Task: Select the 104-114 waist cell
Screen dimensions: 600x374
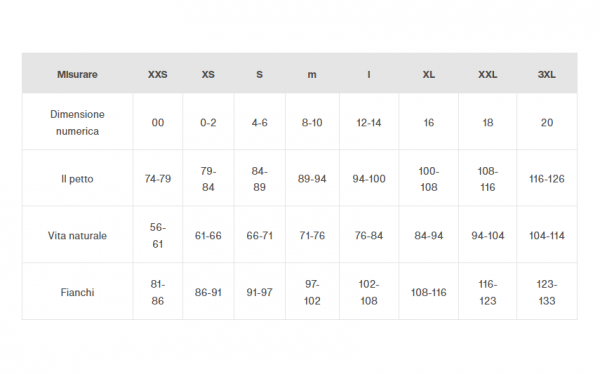Action: pyautogui.click(x=546, y=235)
